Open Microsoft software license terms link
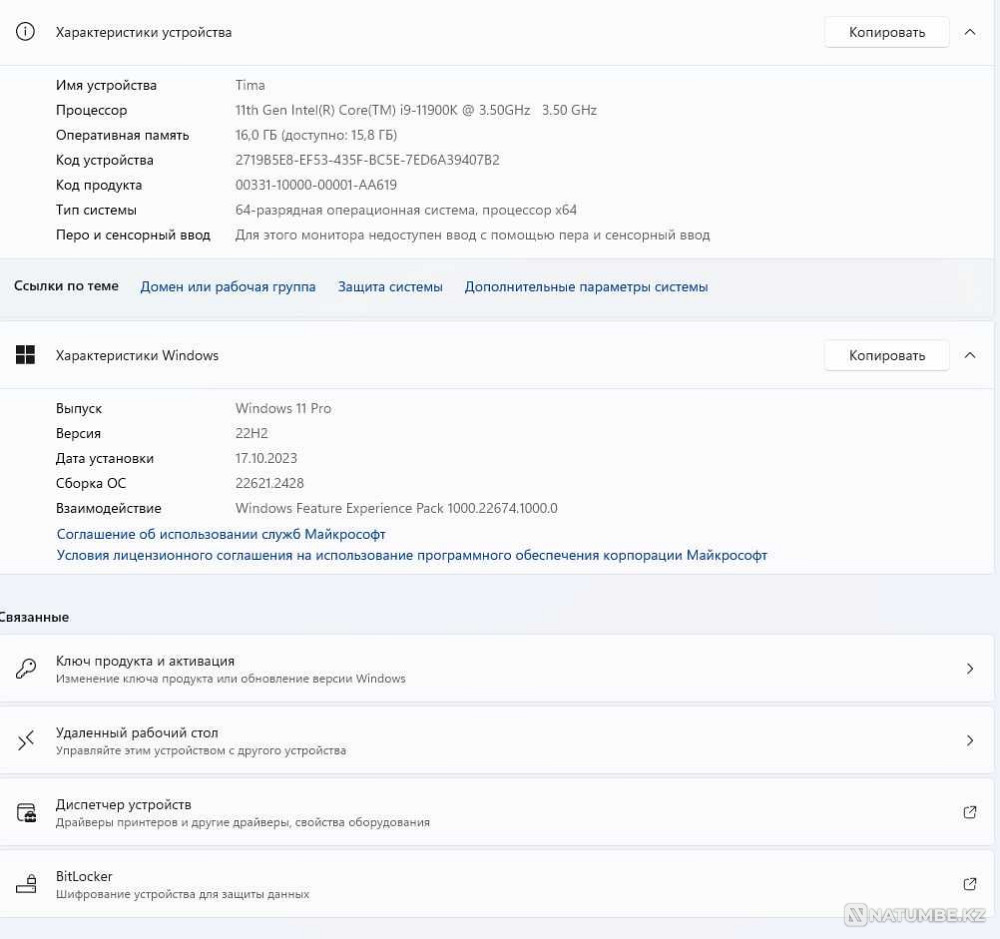Image resolution: width=1000 pixels, height=939 pixels. (412, 555)
